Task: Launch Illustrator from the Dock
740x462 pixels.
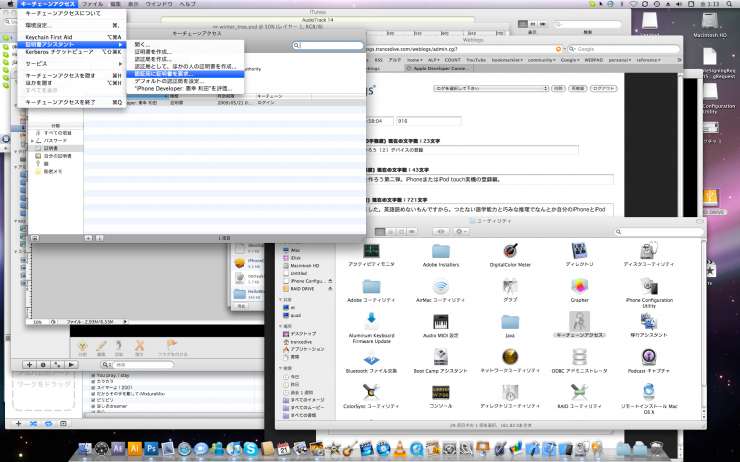Action: (135, 448)
